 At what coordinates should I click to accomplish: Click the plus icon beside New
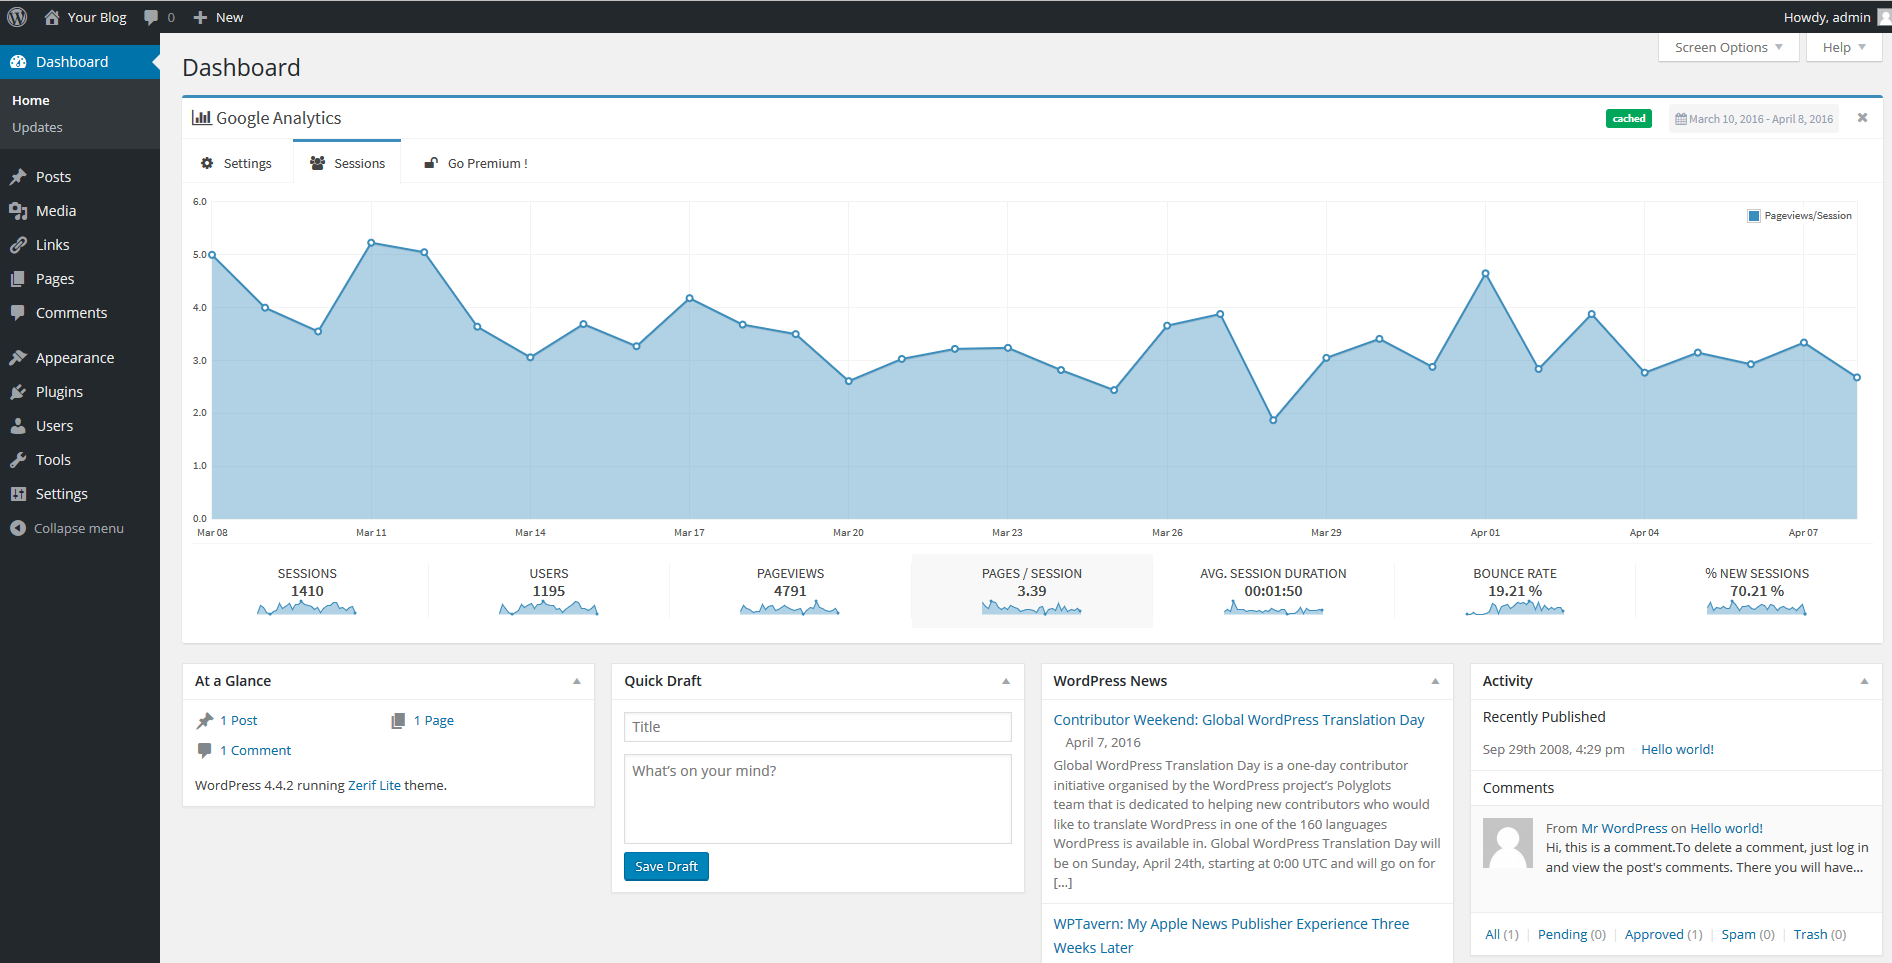point(200,17)
